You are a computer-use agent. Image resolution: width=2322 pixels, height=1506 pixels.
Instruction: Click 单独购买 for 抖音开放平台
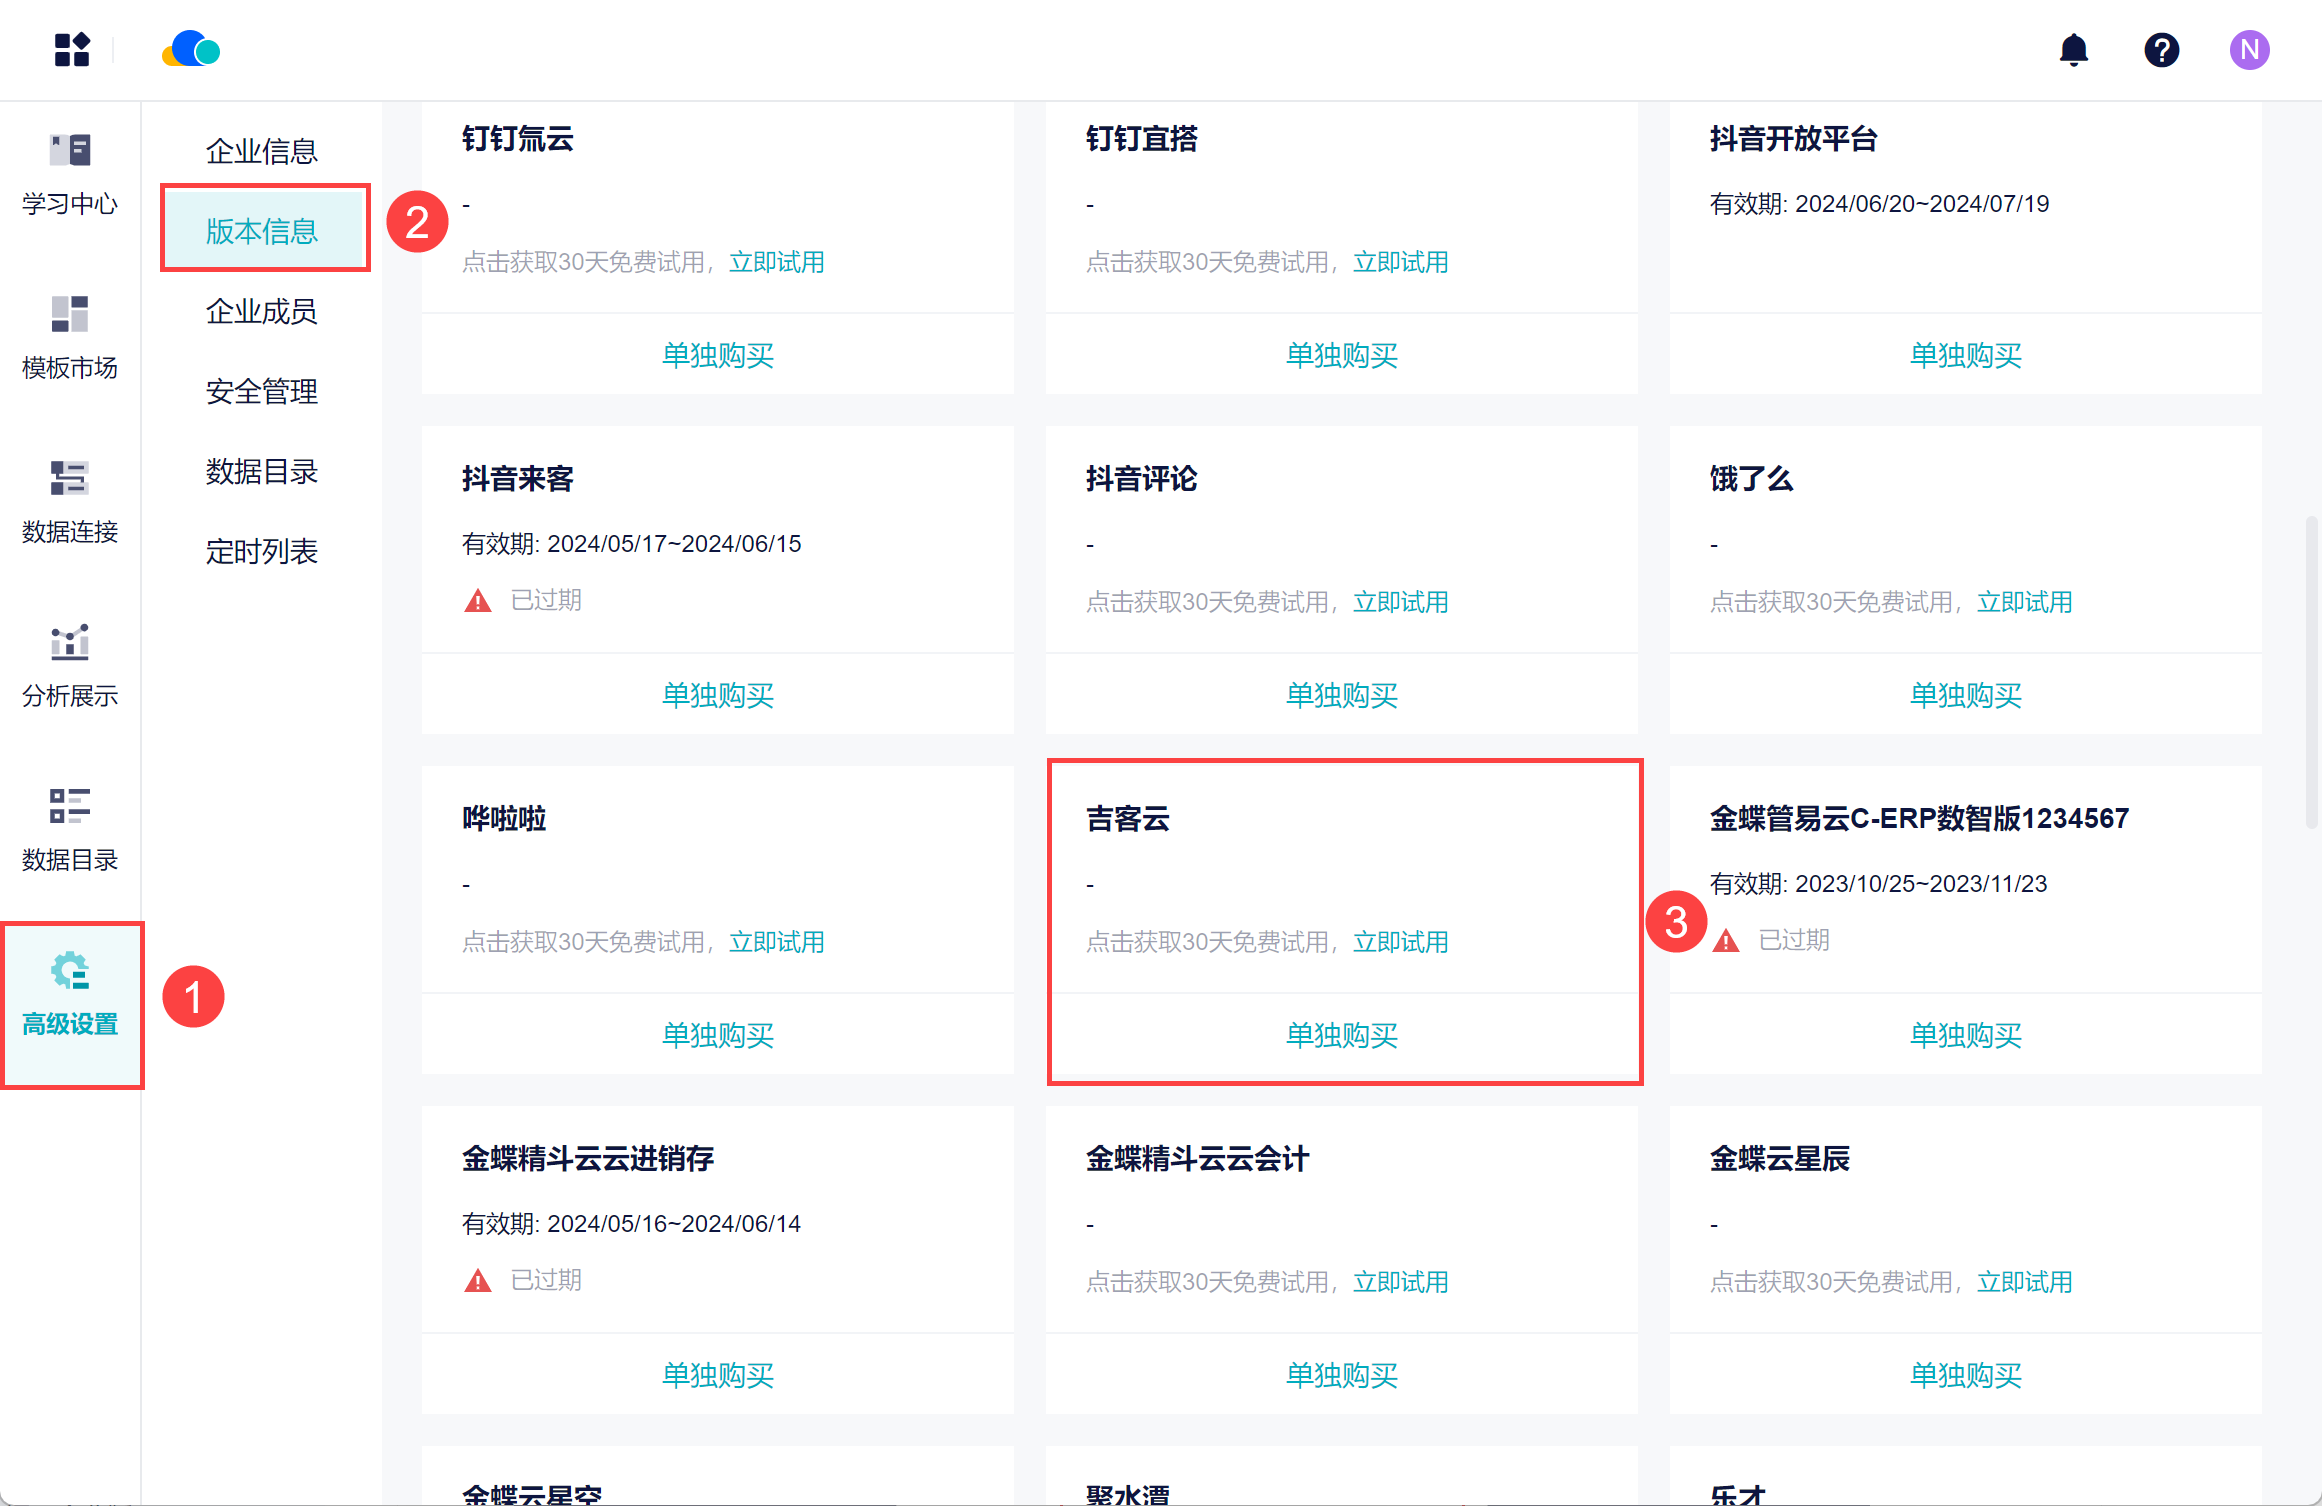click(x=1965, y=355)
